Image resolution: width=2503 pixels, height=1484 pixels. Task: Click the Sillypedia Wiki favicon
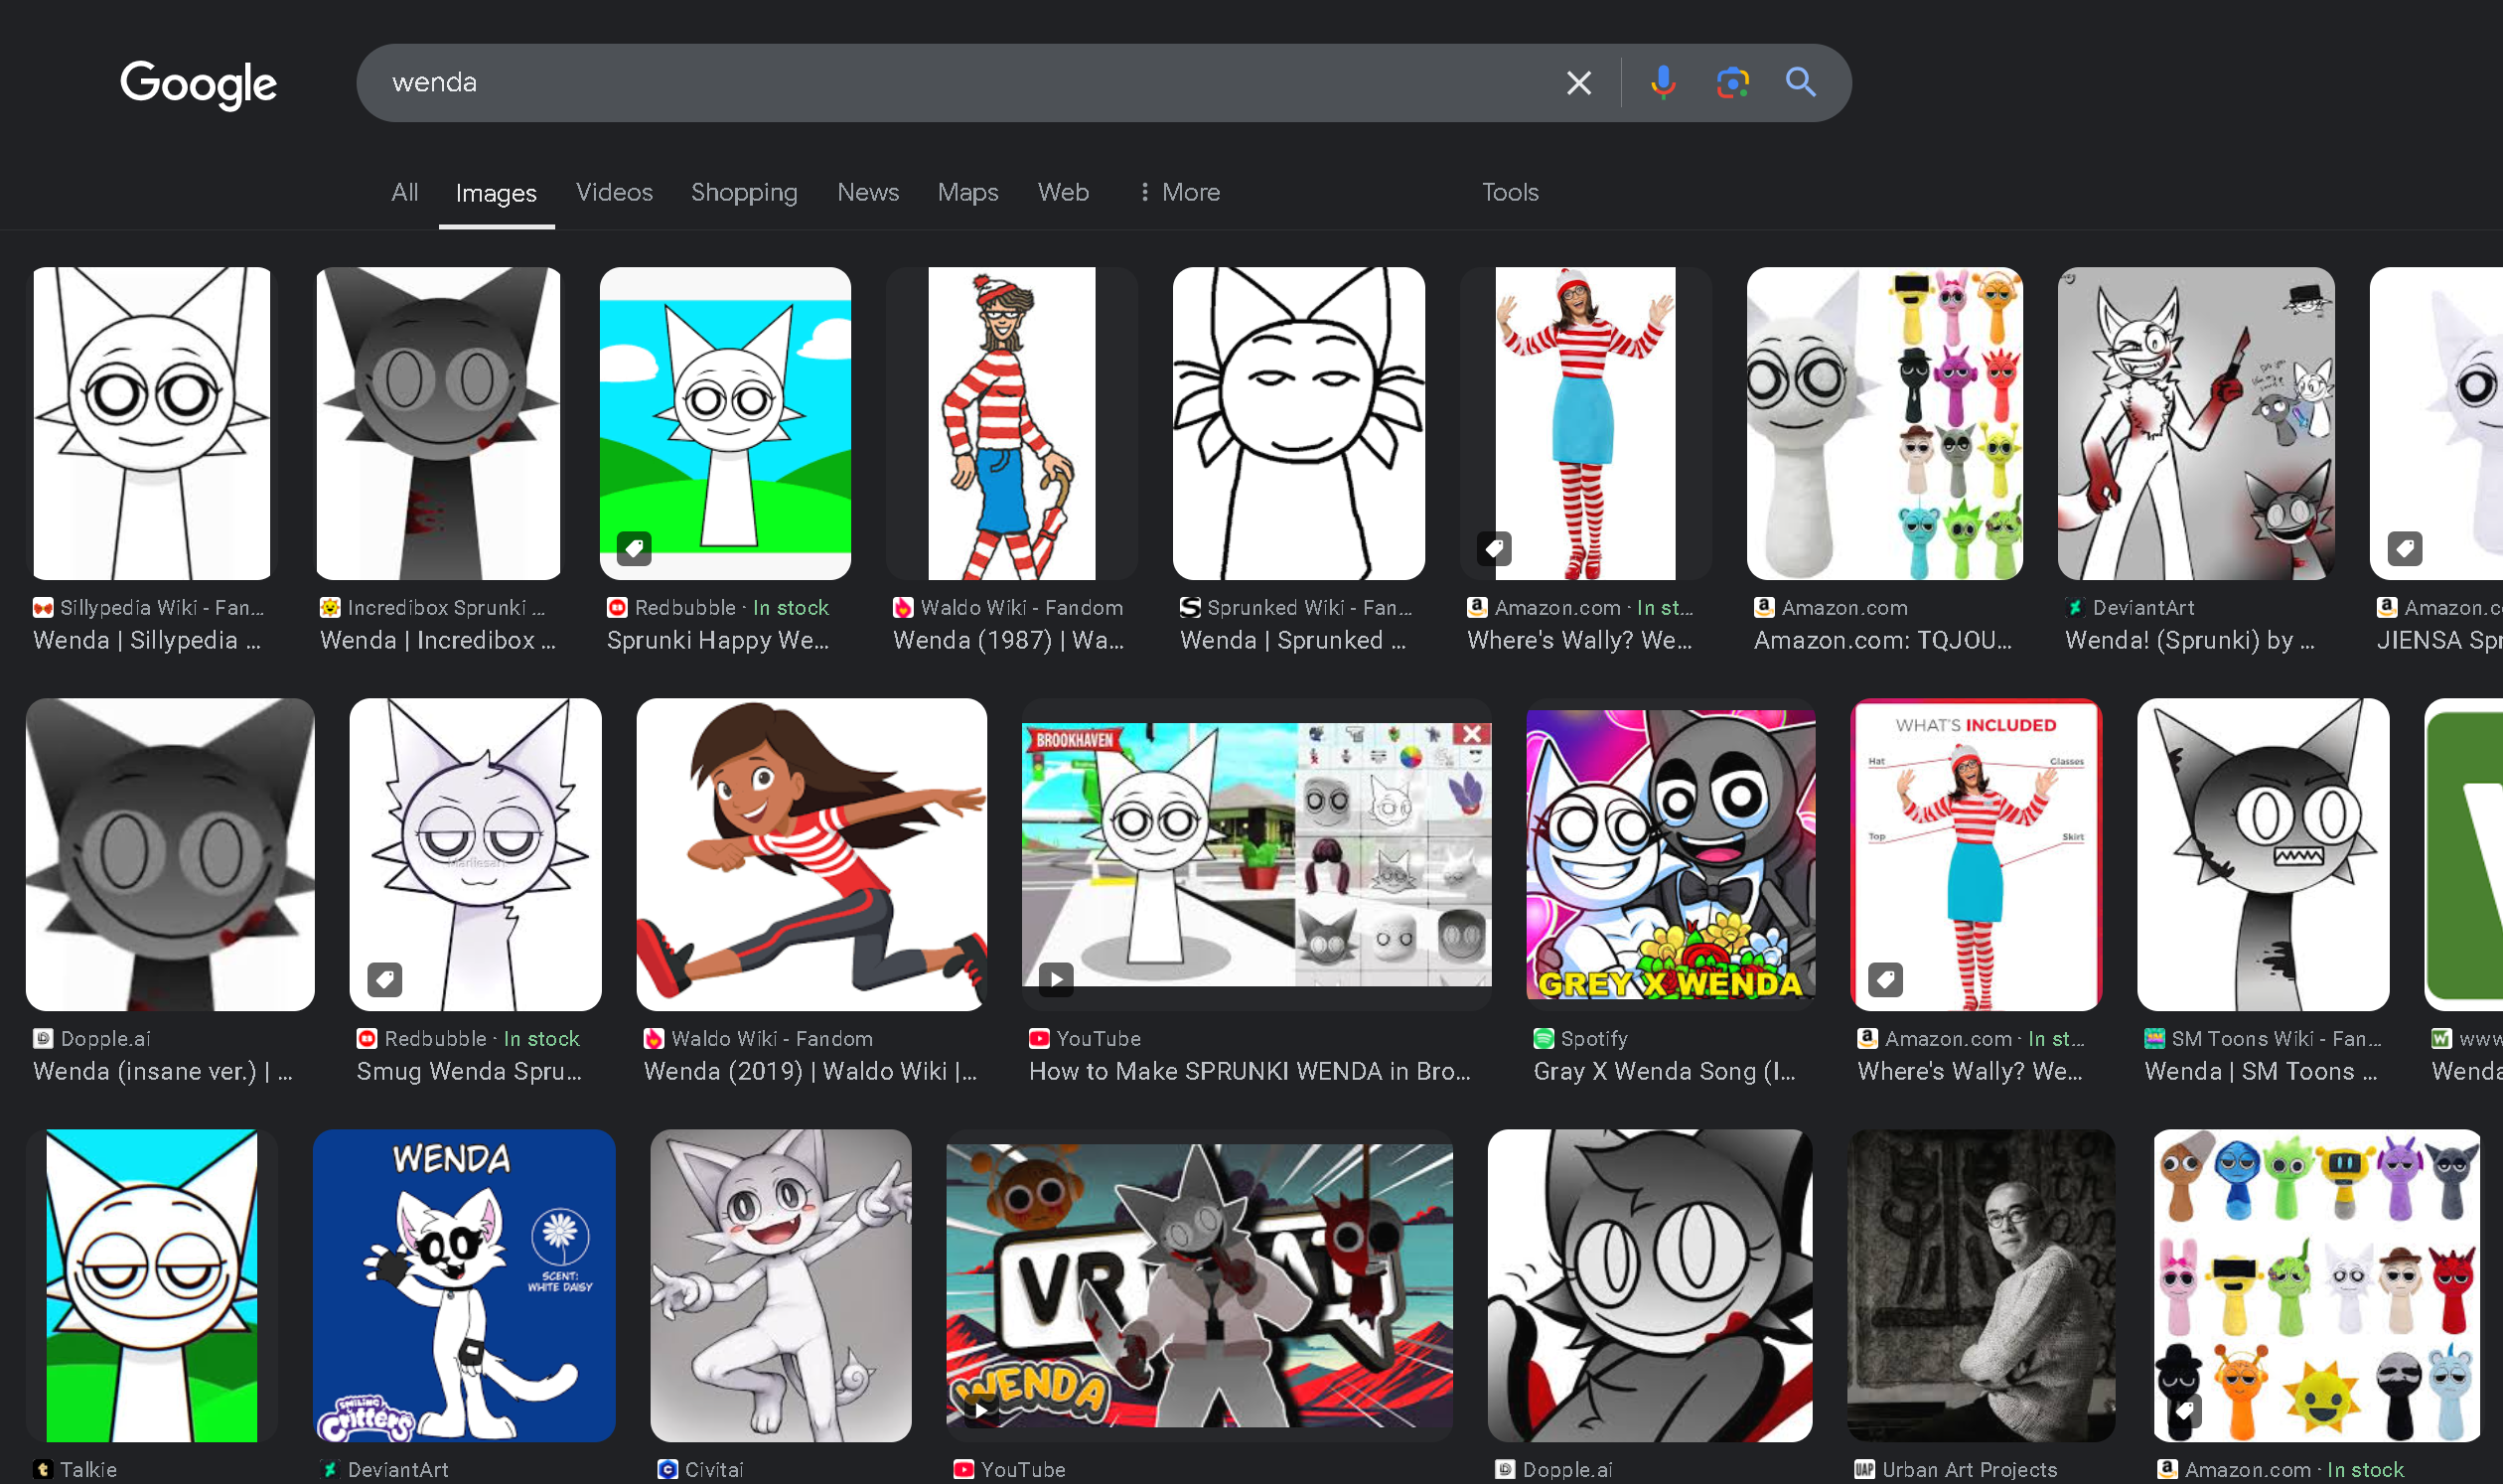tap(43, 607)
